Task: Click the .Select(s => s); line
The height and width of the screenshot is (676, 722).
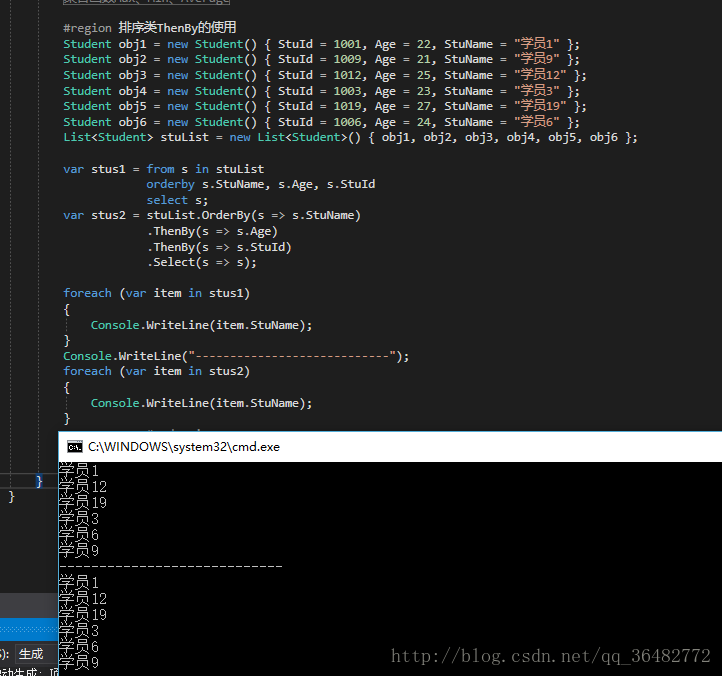Action: 202,262
